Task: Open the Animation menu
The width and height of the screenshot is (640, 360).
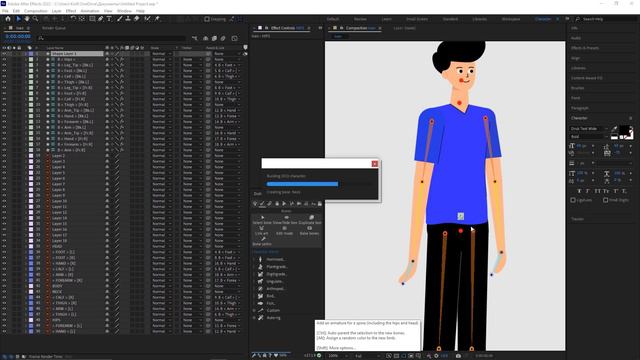Action: click(x=90, y=11)
